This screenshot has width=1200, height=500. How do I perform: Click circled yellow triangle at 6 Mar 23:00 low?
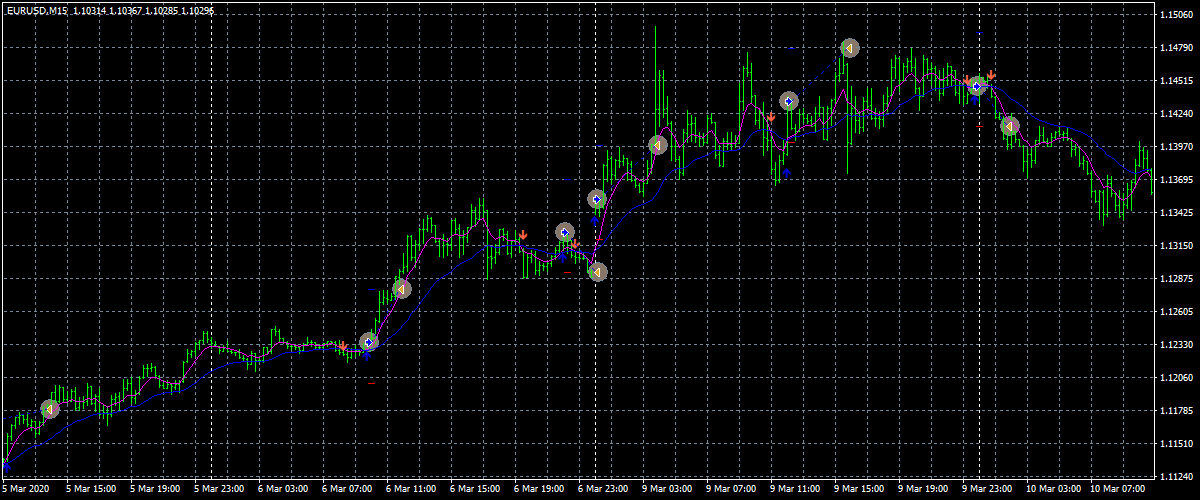coord(597,270)
